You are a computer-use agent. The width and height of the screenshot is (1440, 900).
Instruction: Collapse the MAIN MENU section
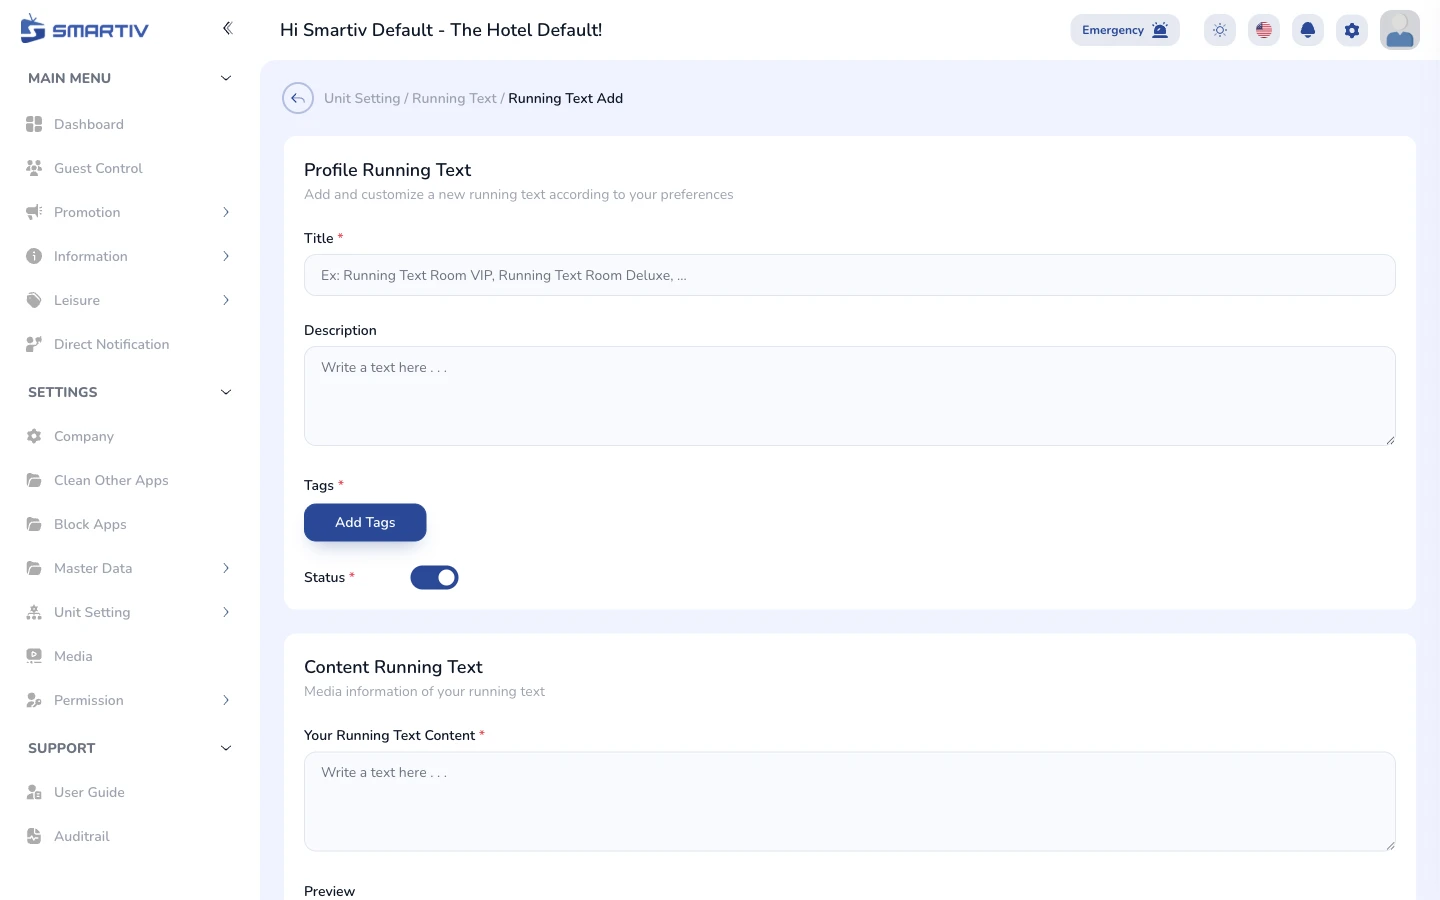(226, 78)
